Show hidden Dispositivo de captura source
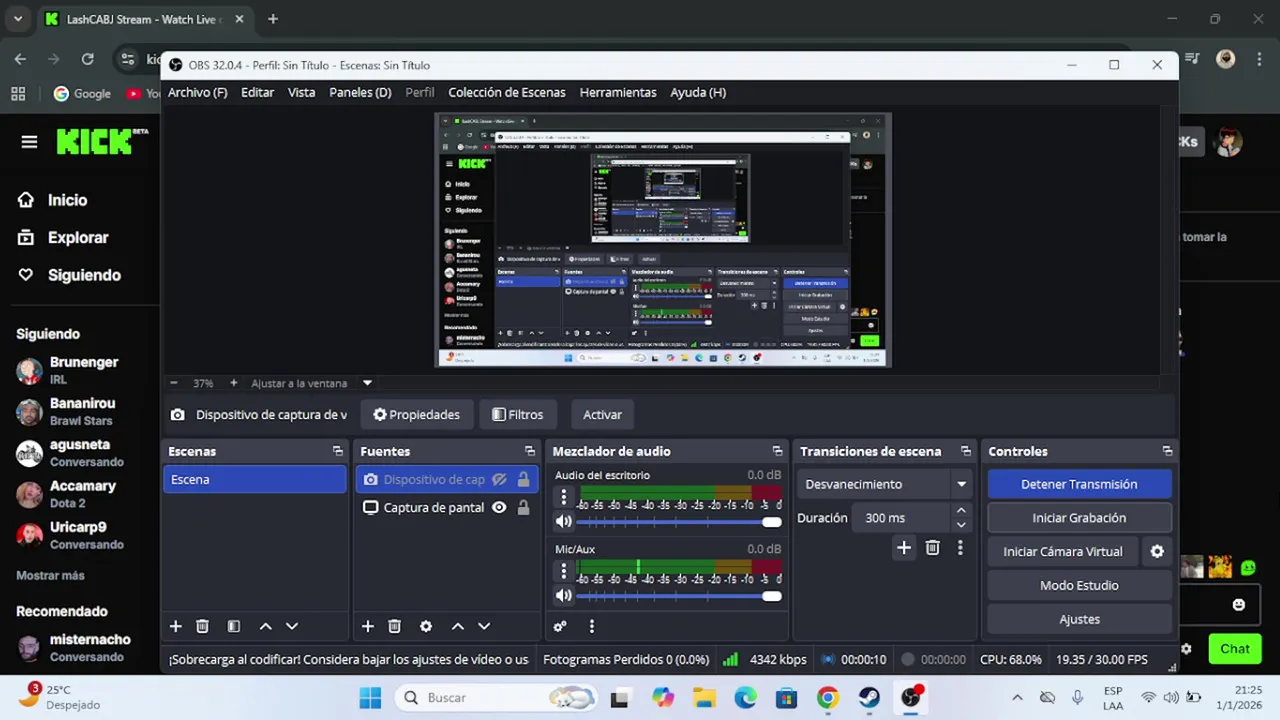The image size is (1280, 720). 499,480
